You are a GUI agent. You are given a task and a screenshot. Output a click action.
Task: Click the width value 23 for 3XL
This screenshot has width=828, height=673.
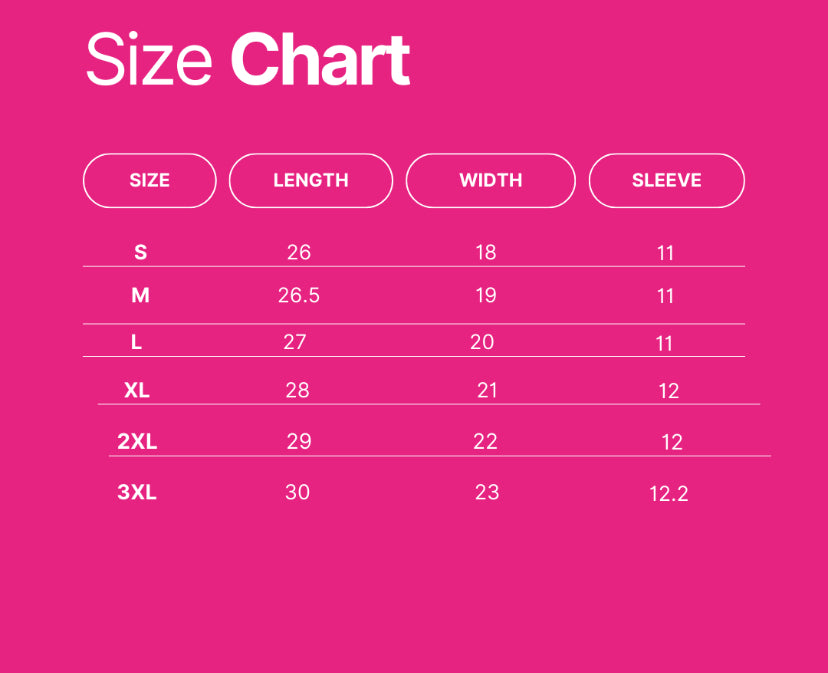[x=487, y=492]
